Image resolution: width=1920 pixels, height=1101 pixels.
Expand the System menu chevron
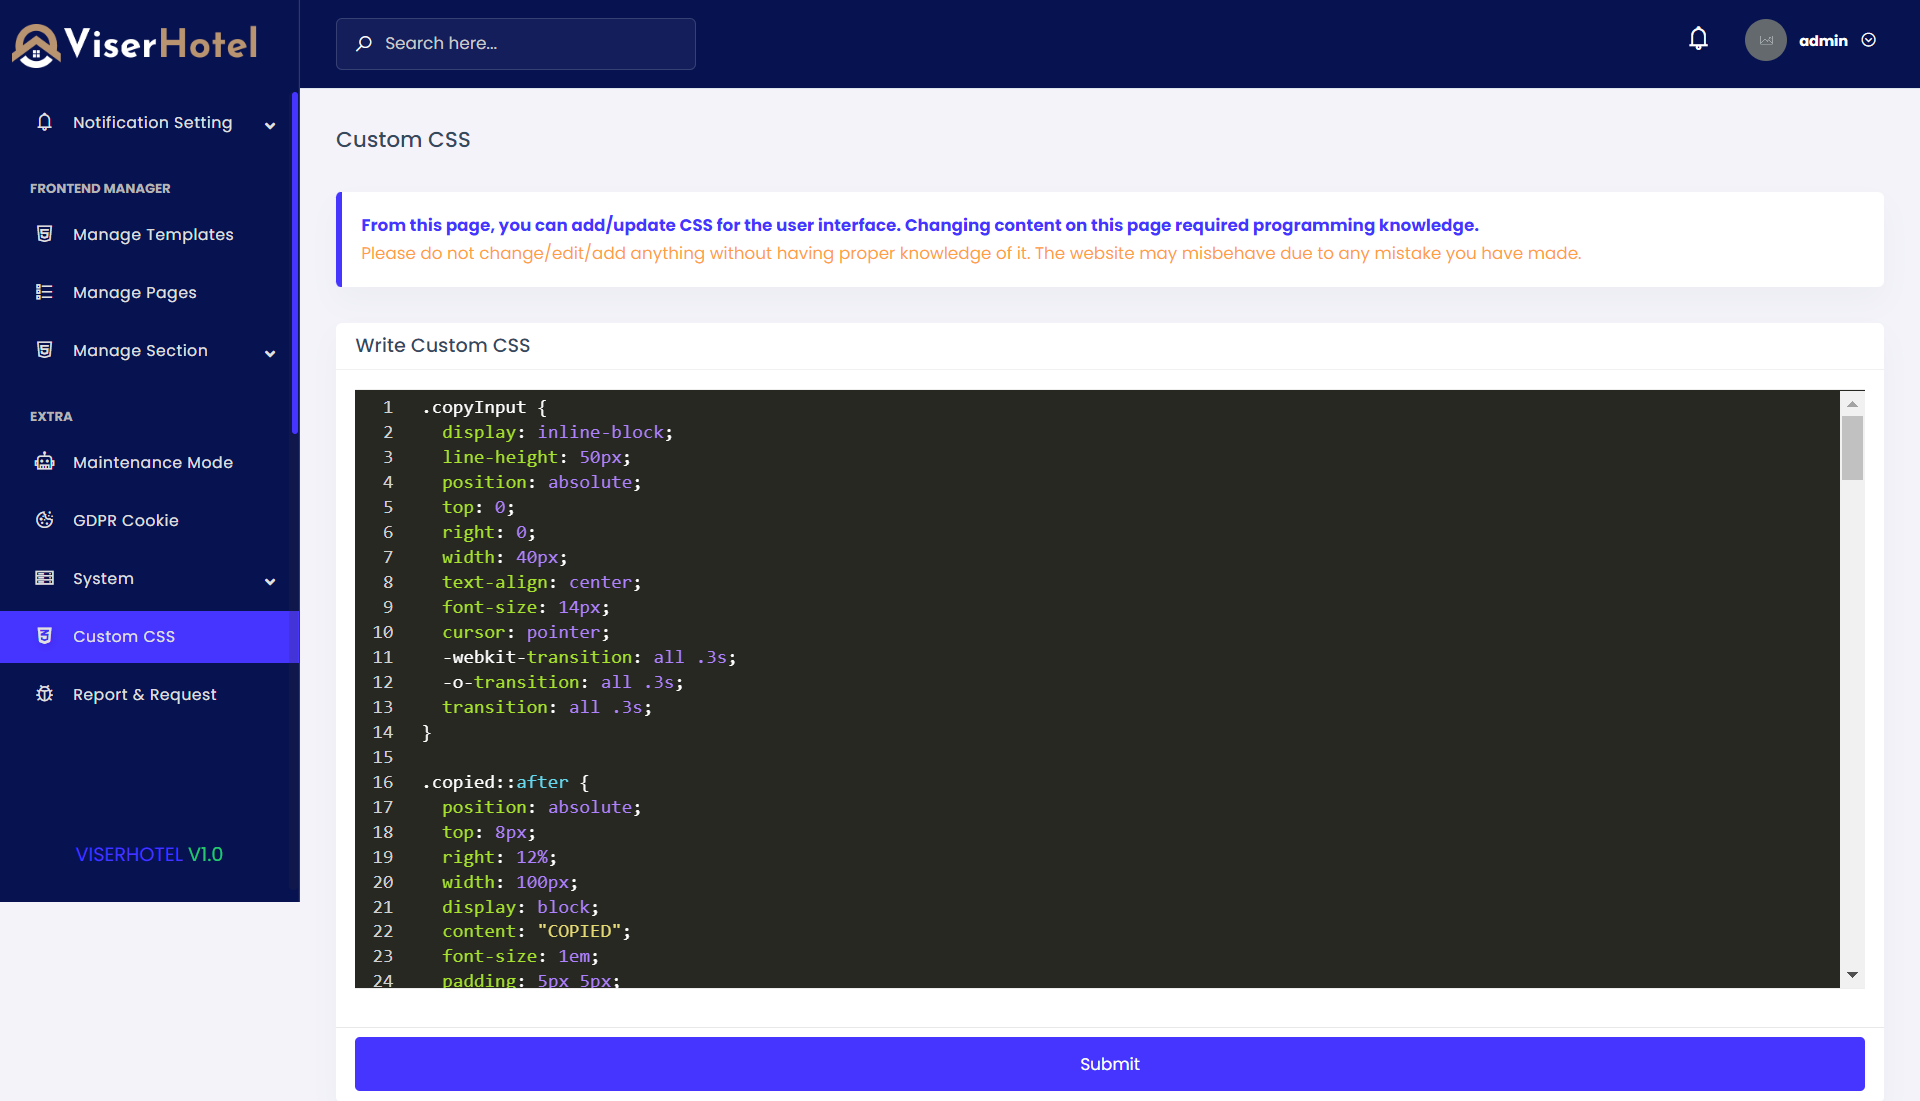pos(270,581)
